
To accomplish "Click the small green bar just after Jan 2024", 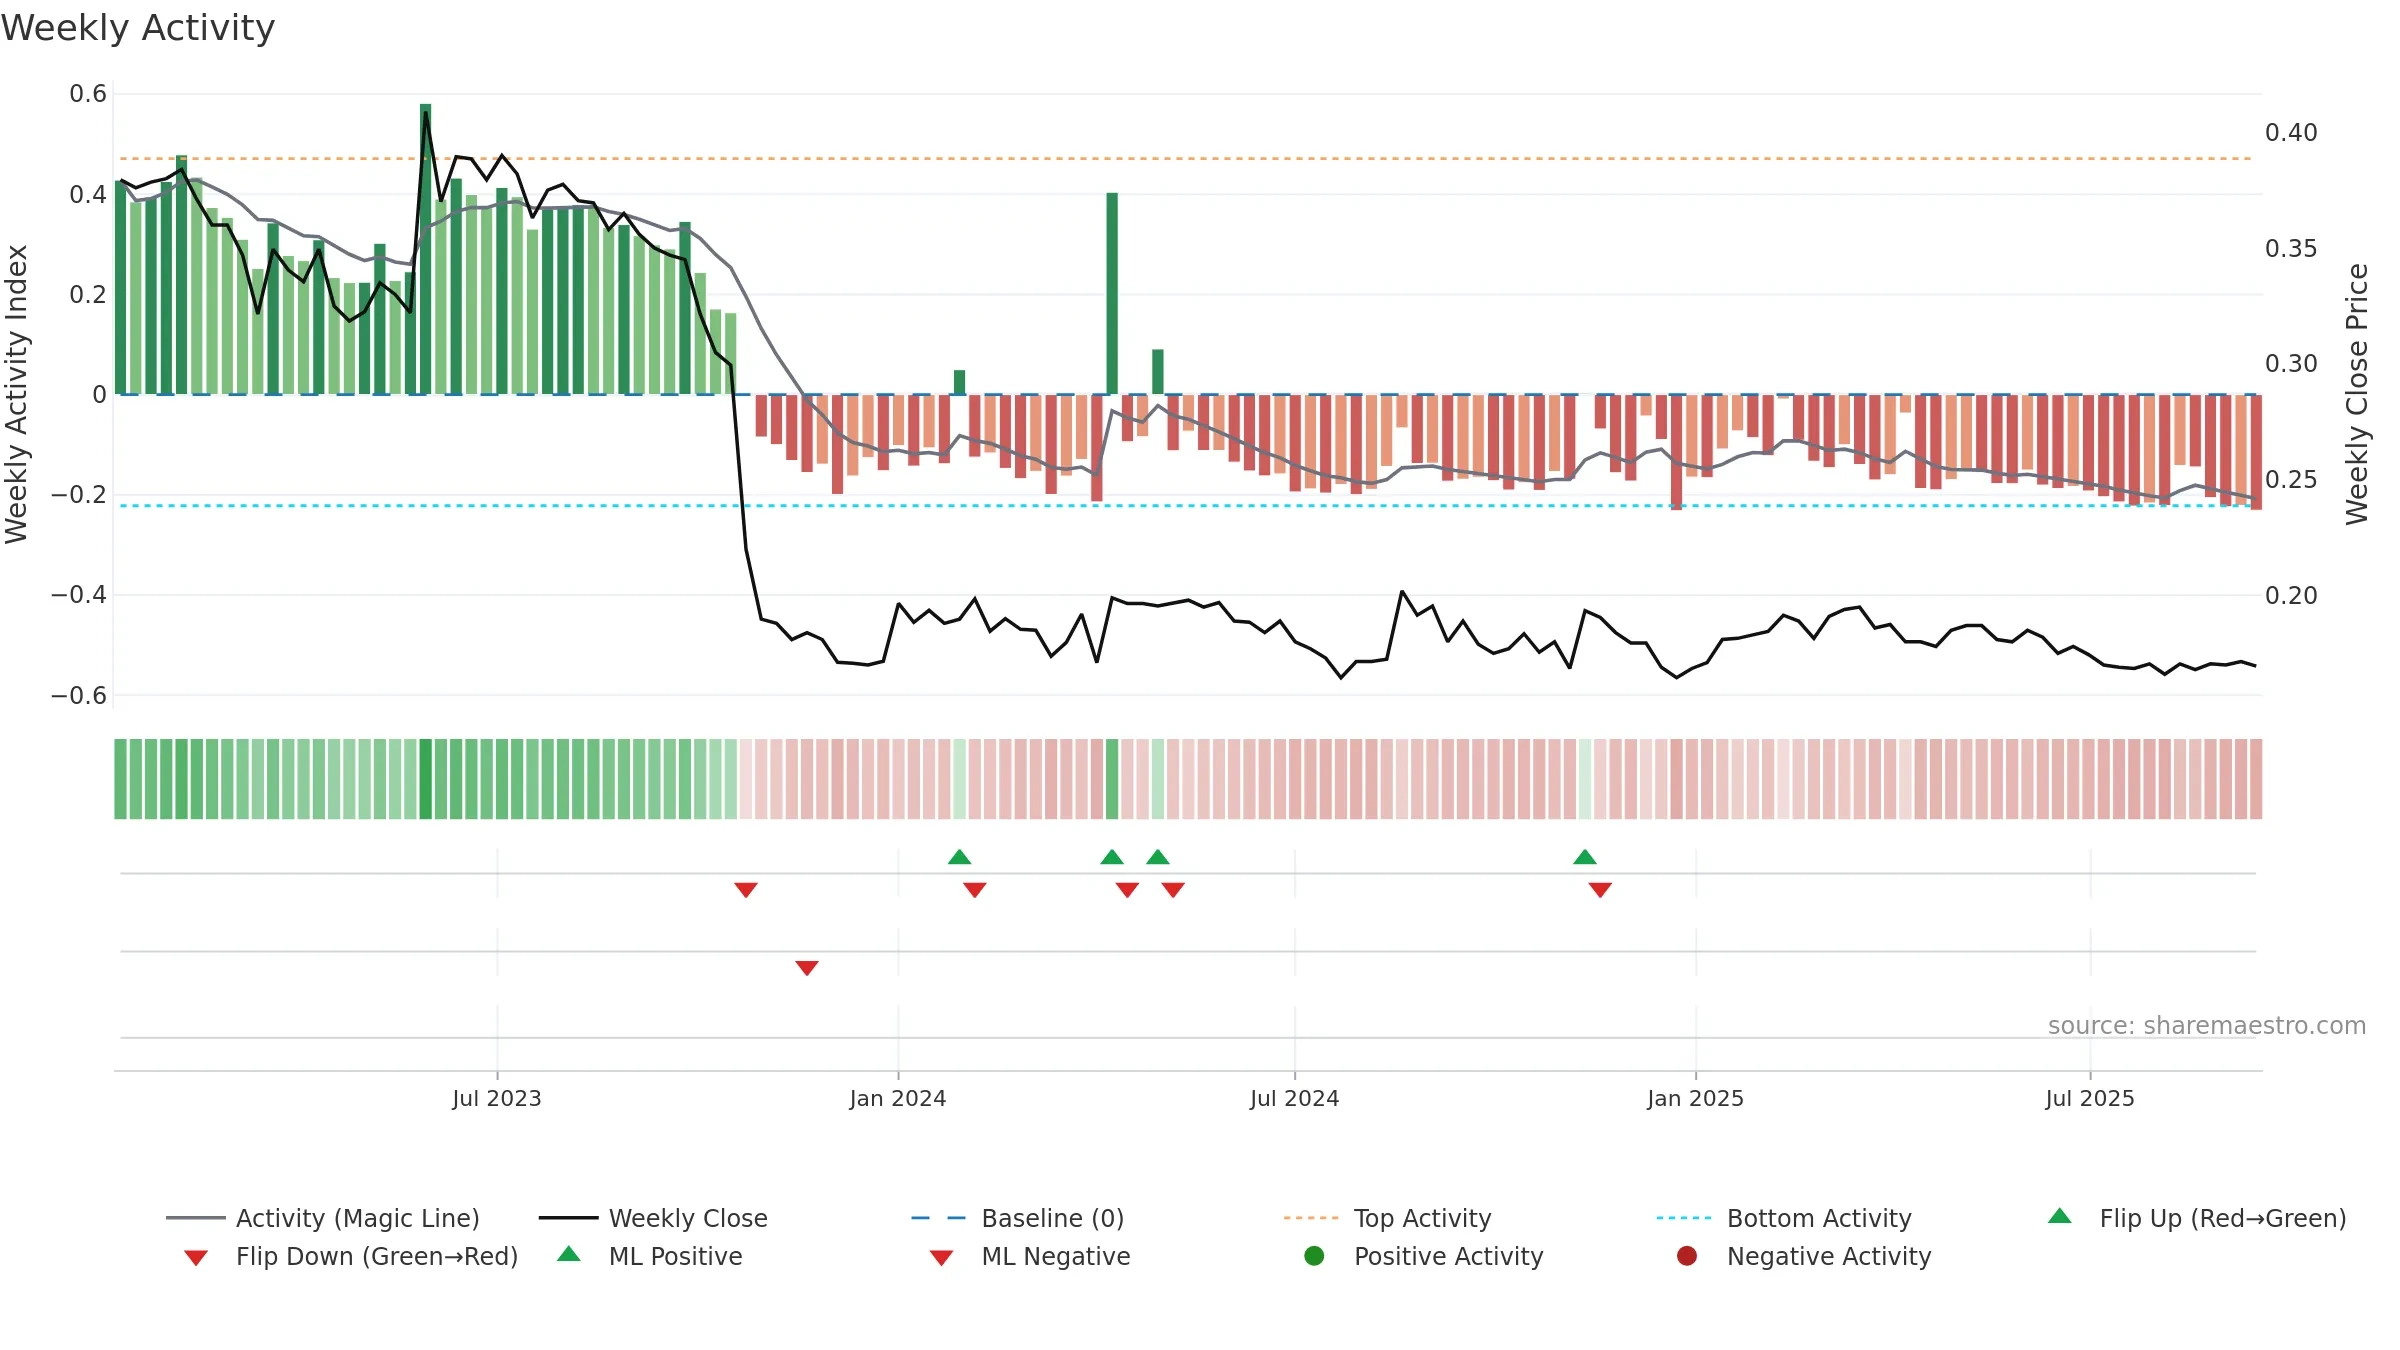I will click(960, 382).
